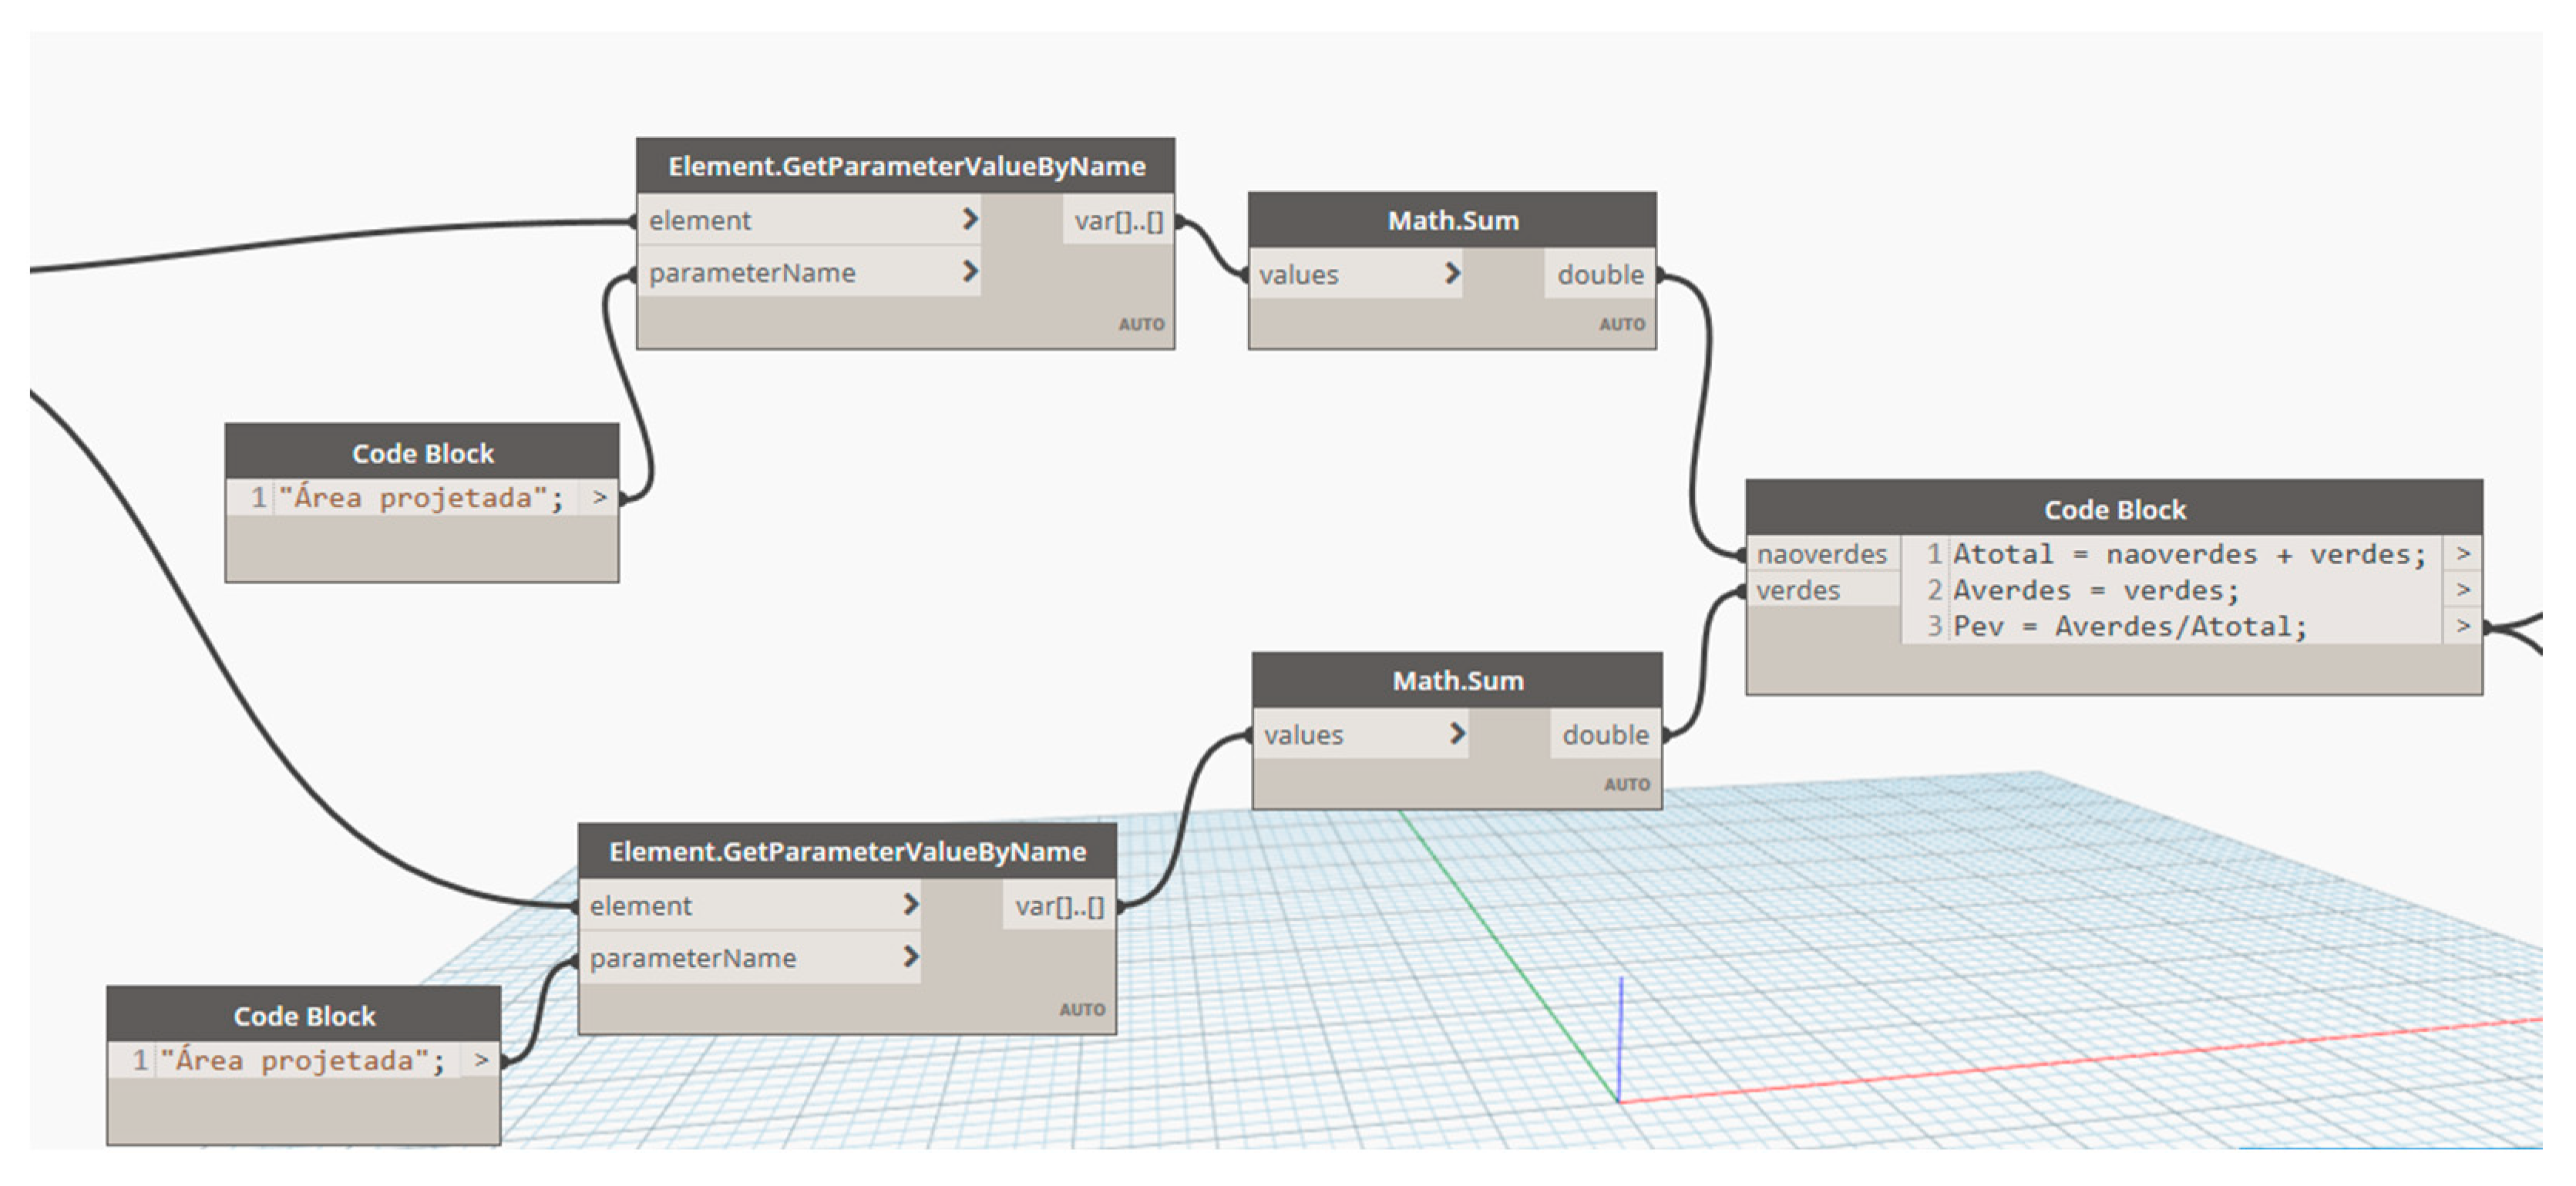Click the verdes input port
Viewport: 2576px width, 1186px height.
pyautogui.click(x=1798, y=591)
